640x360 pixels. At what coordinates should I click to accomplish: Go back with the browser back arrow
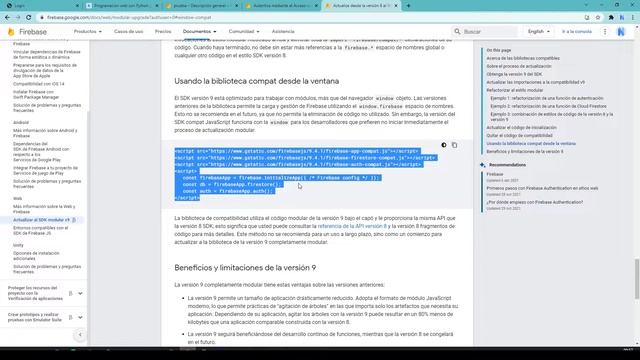tap(7, 18)
